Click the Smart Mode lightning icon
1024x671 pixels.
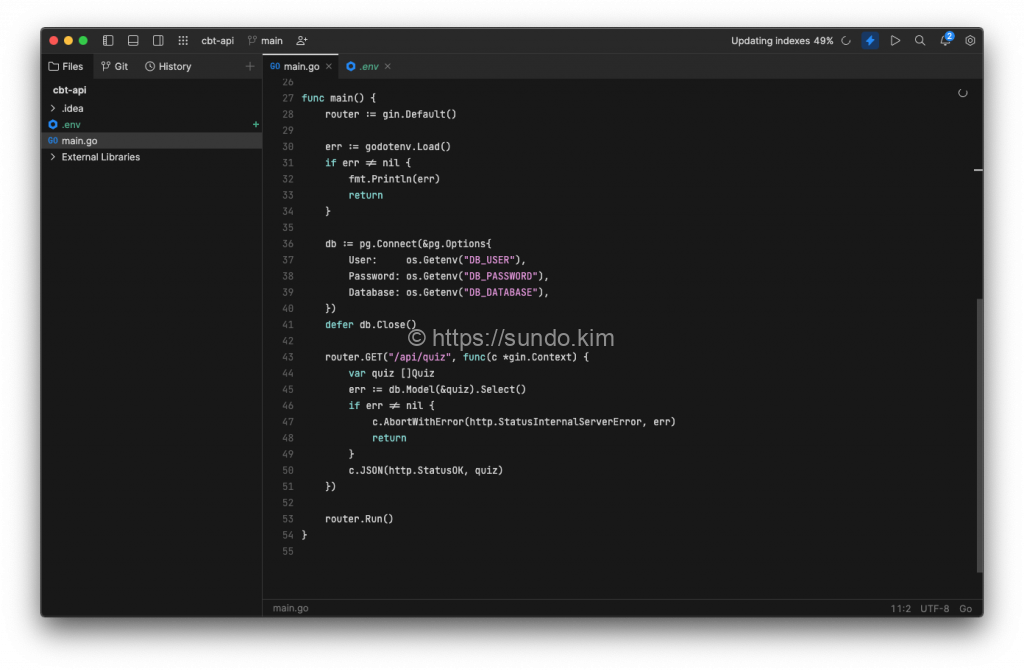(x=870, y=41)
